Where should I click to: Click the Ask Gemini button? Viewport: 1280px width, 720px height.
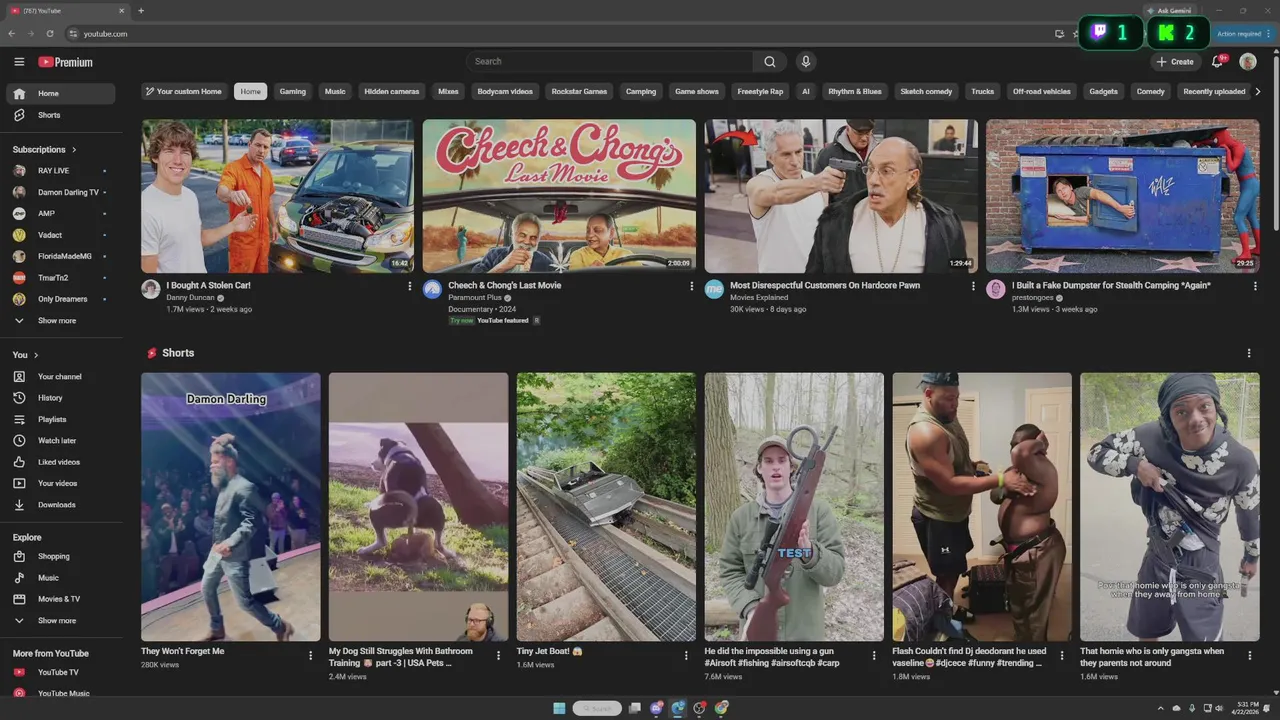1171,10
